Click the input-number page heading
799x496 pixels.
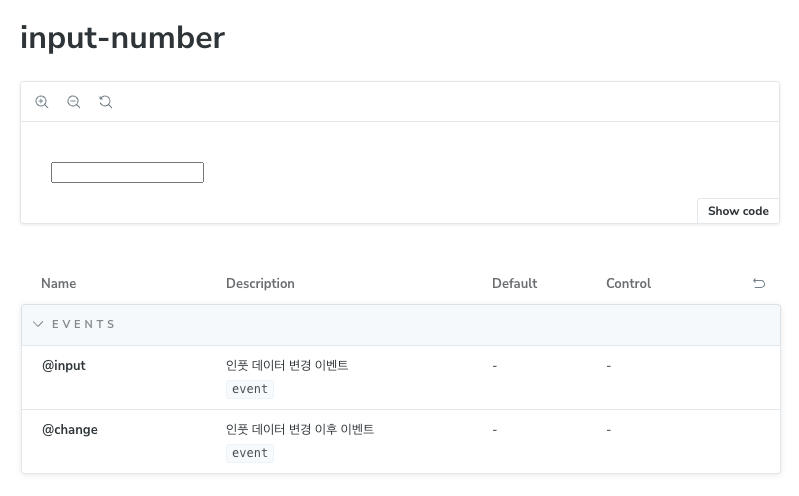click(x=122, y=38)
